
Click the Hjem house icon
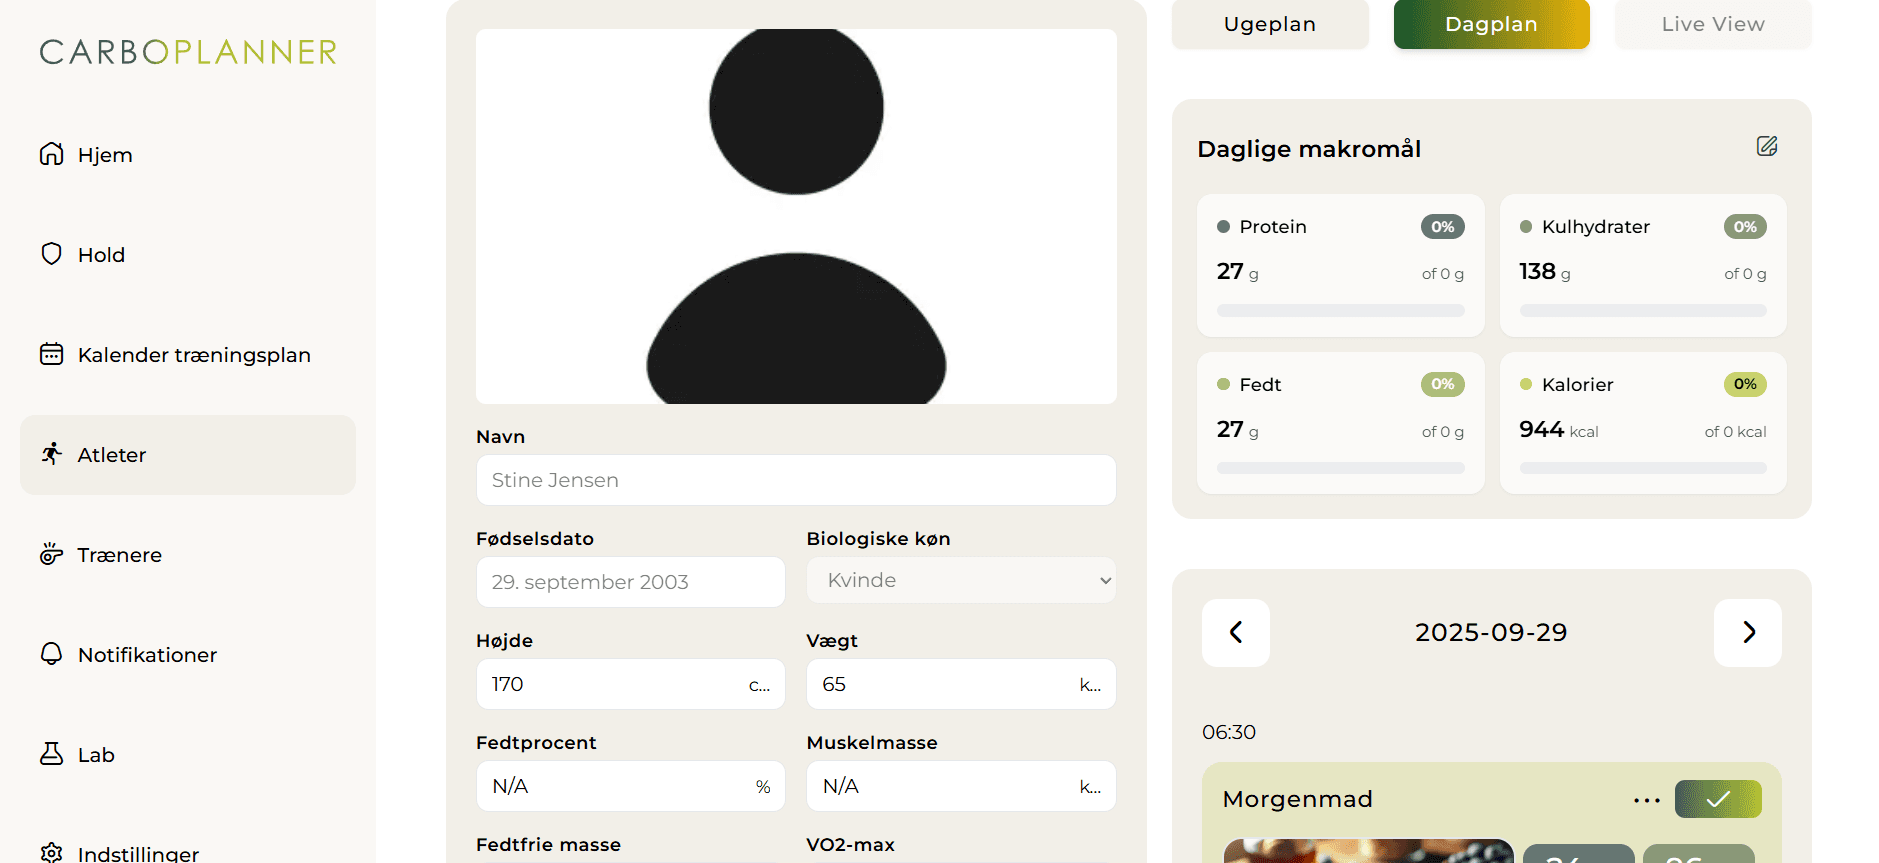pos(51,154)
